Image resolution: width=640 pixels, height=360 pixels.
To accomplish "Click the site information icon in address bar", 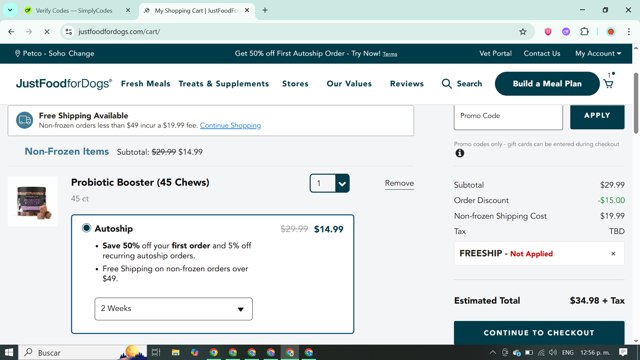I will click(69, 31).
